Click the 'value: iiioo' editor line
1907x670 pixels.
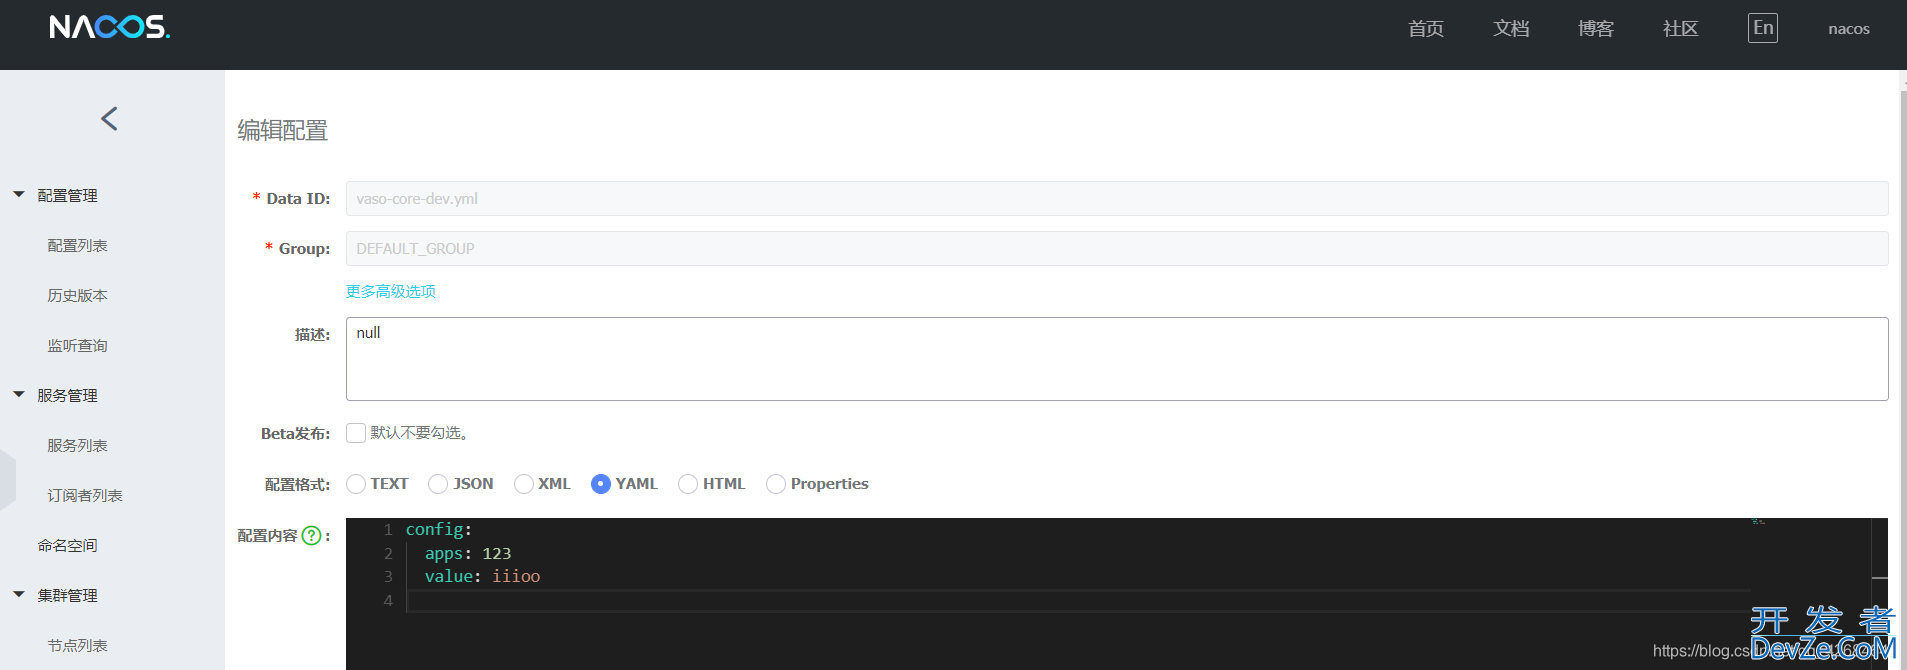click(x=482, y=576)
